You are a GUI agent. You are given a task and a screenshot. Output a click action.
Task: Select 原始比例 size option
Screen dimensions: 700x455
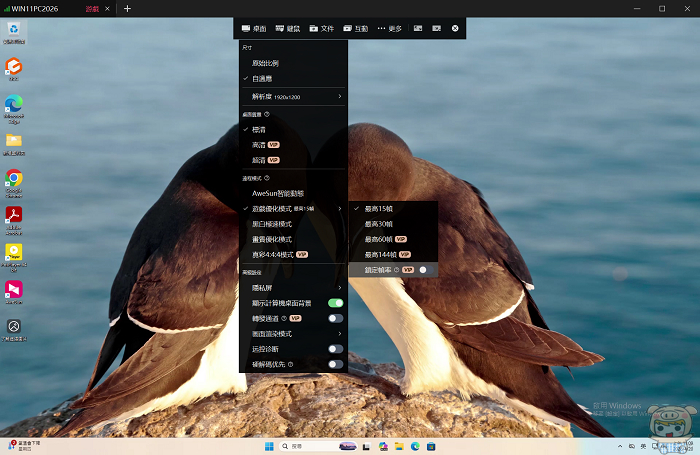pos(266,63)
